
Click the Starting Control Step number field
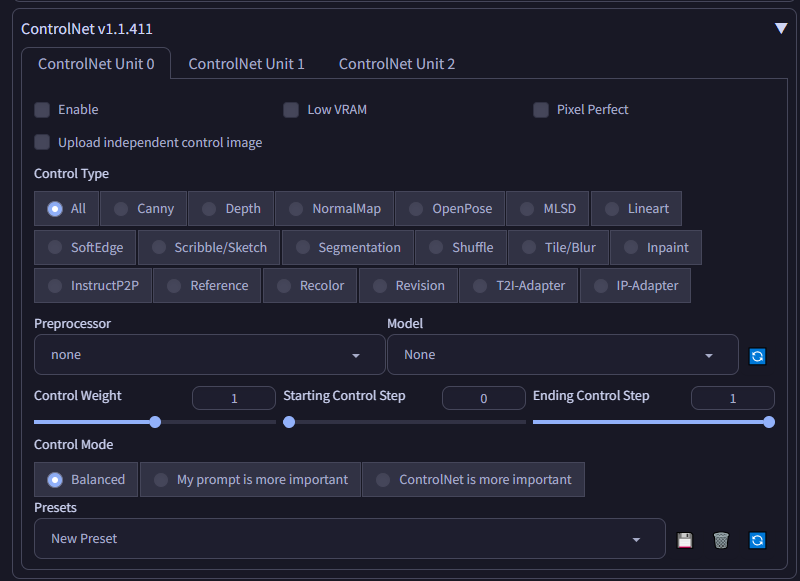click(x=483, y=398)
